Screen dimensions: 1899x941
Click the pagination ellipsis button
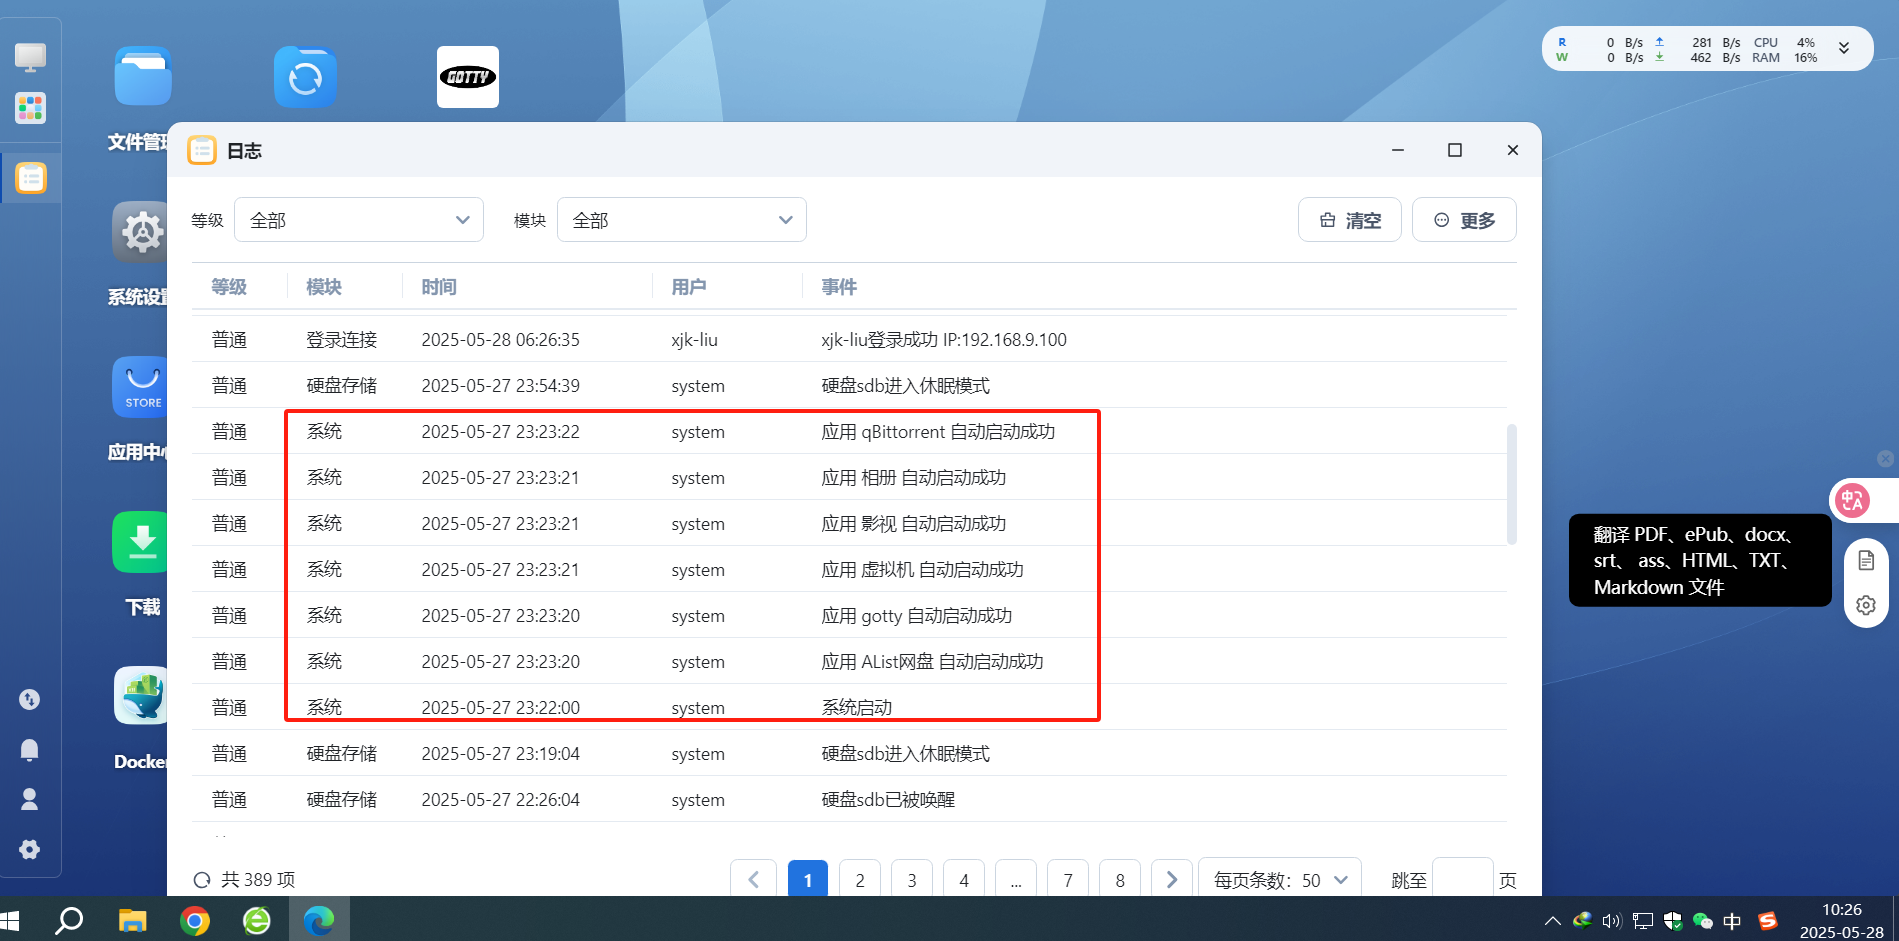[x=1016, y=880]
